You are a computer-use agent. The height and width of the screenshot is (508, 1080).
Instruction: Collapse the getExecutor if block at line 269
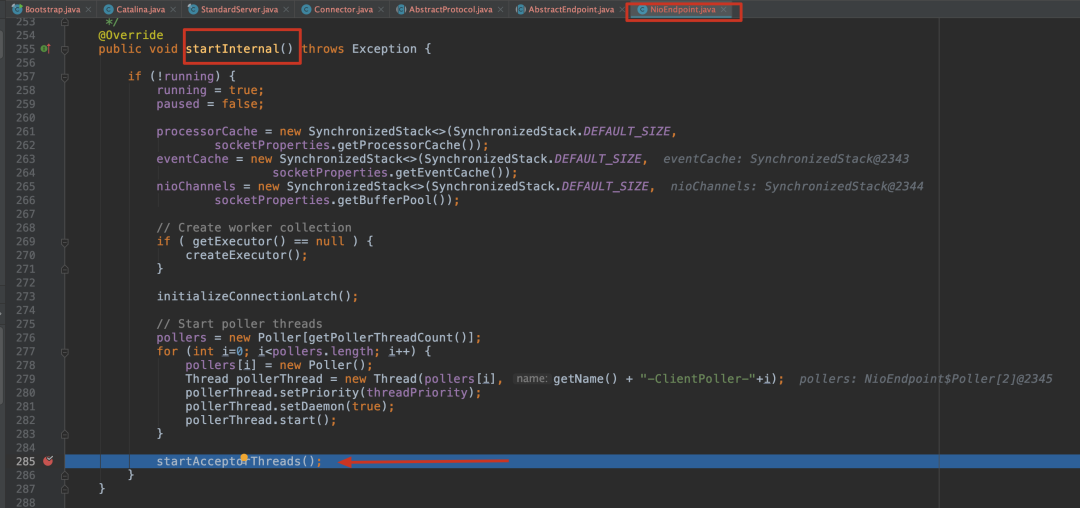coord(62,241)
